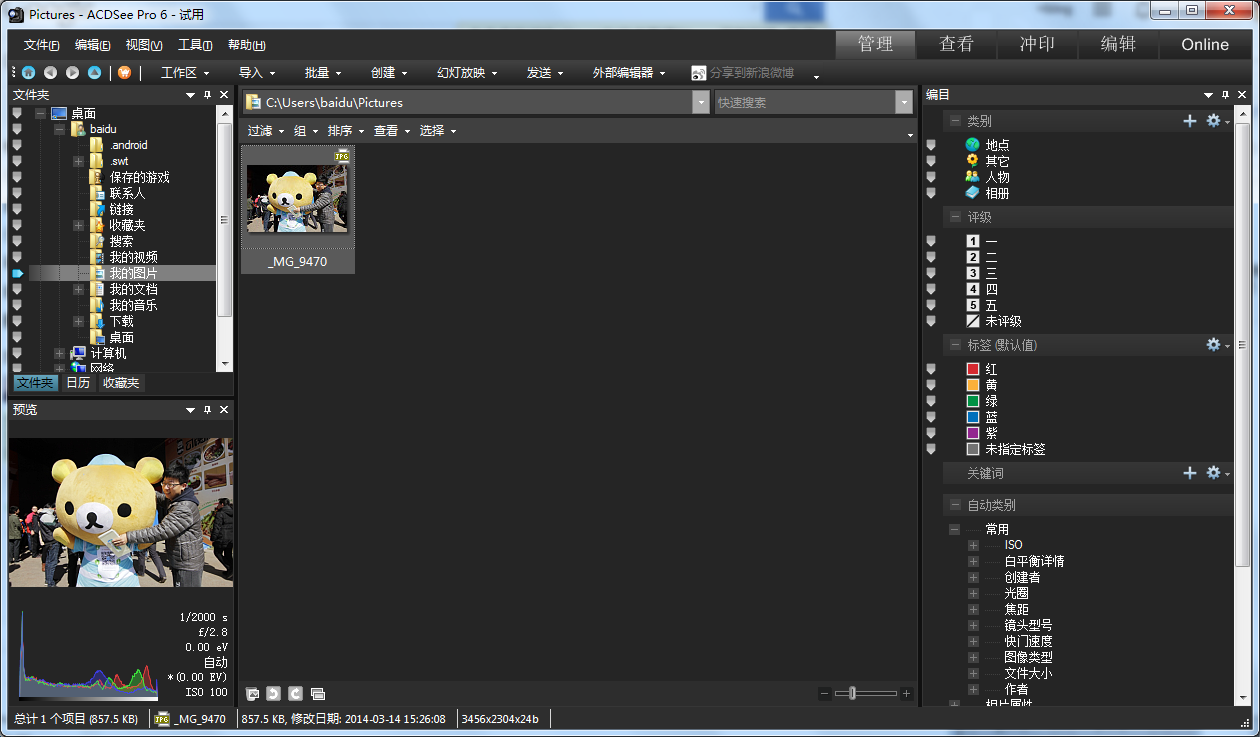Navigate back with the left arrow icon

pyautogui.click(x=50, y=72)
